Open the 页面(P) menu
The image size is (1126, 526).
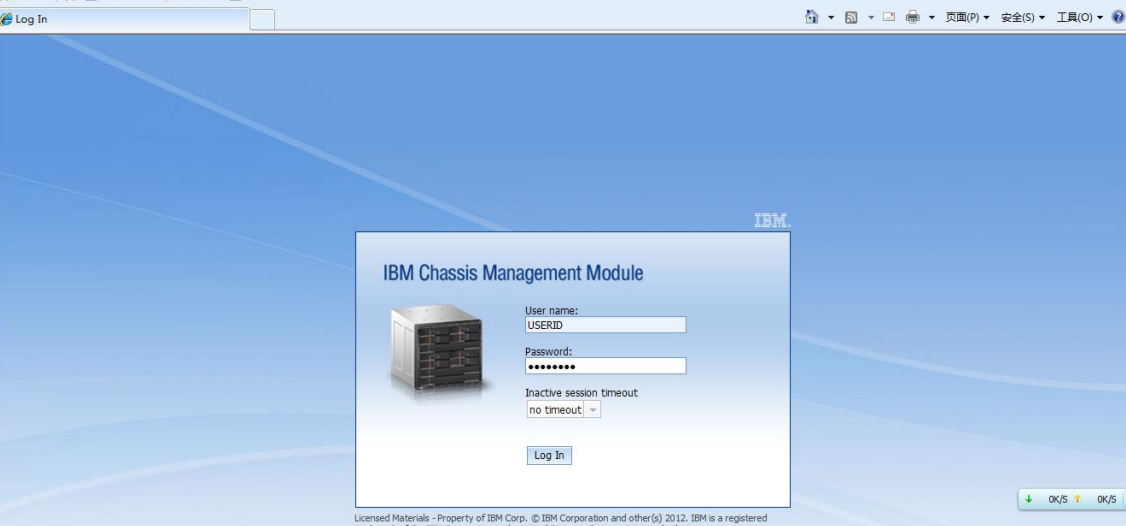967,17
